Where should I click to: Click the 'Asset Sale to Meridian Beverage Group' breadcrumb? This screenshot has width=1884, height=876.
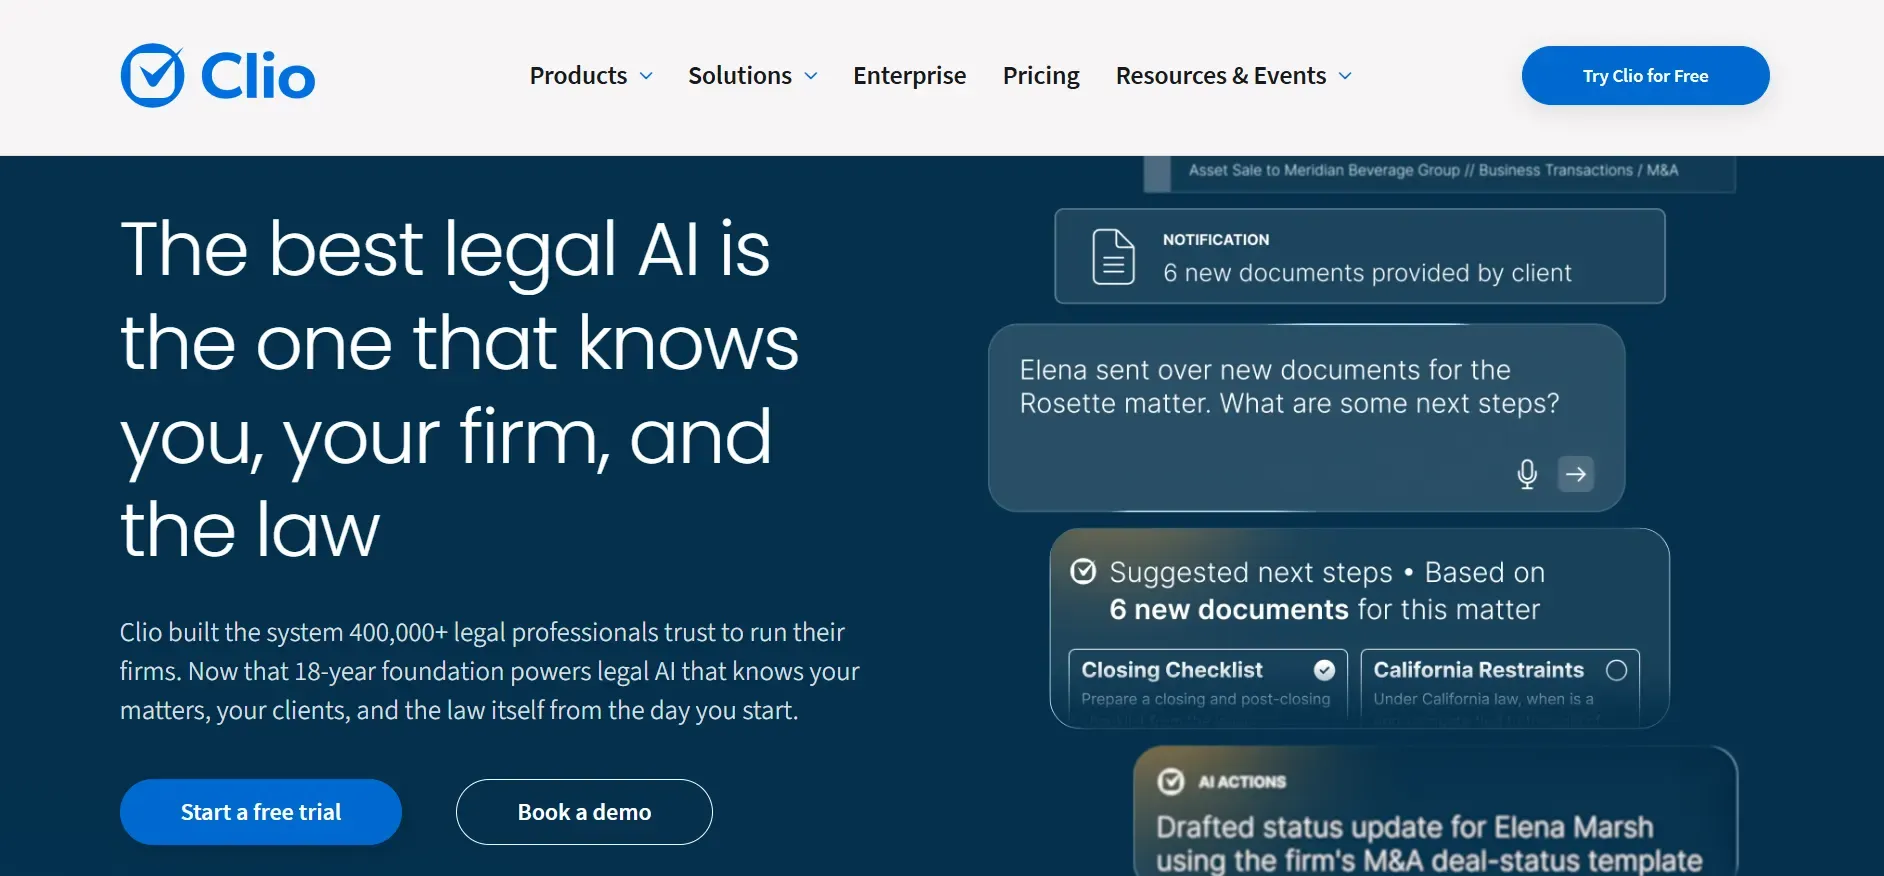coord(1433,170)
